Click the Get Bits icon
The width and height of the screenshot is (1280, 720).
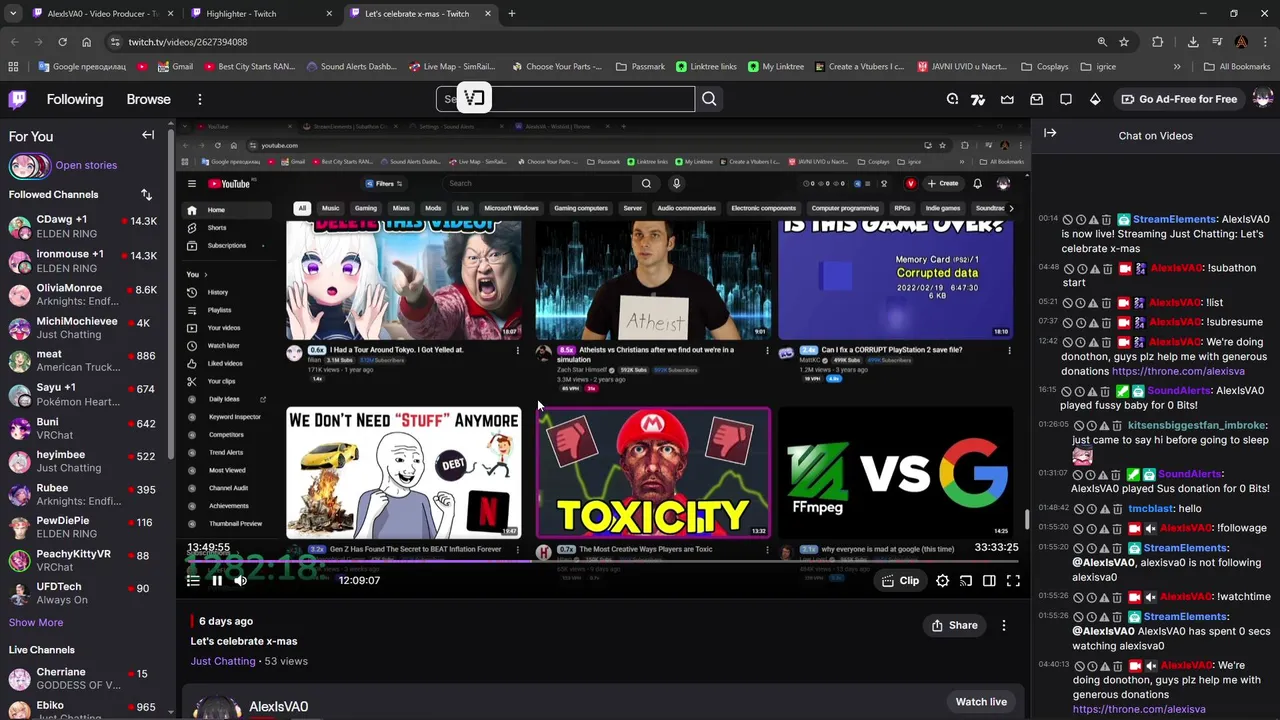pyautogui.click(x=1095, y=99)
